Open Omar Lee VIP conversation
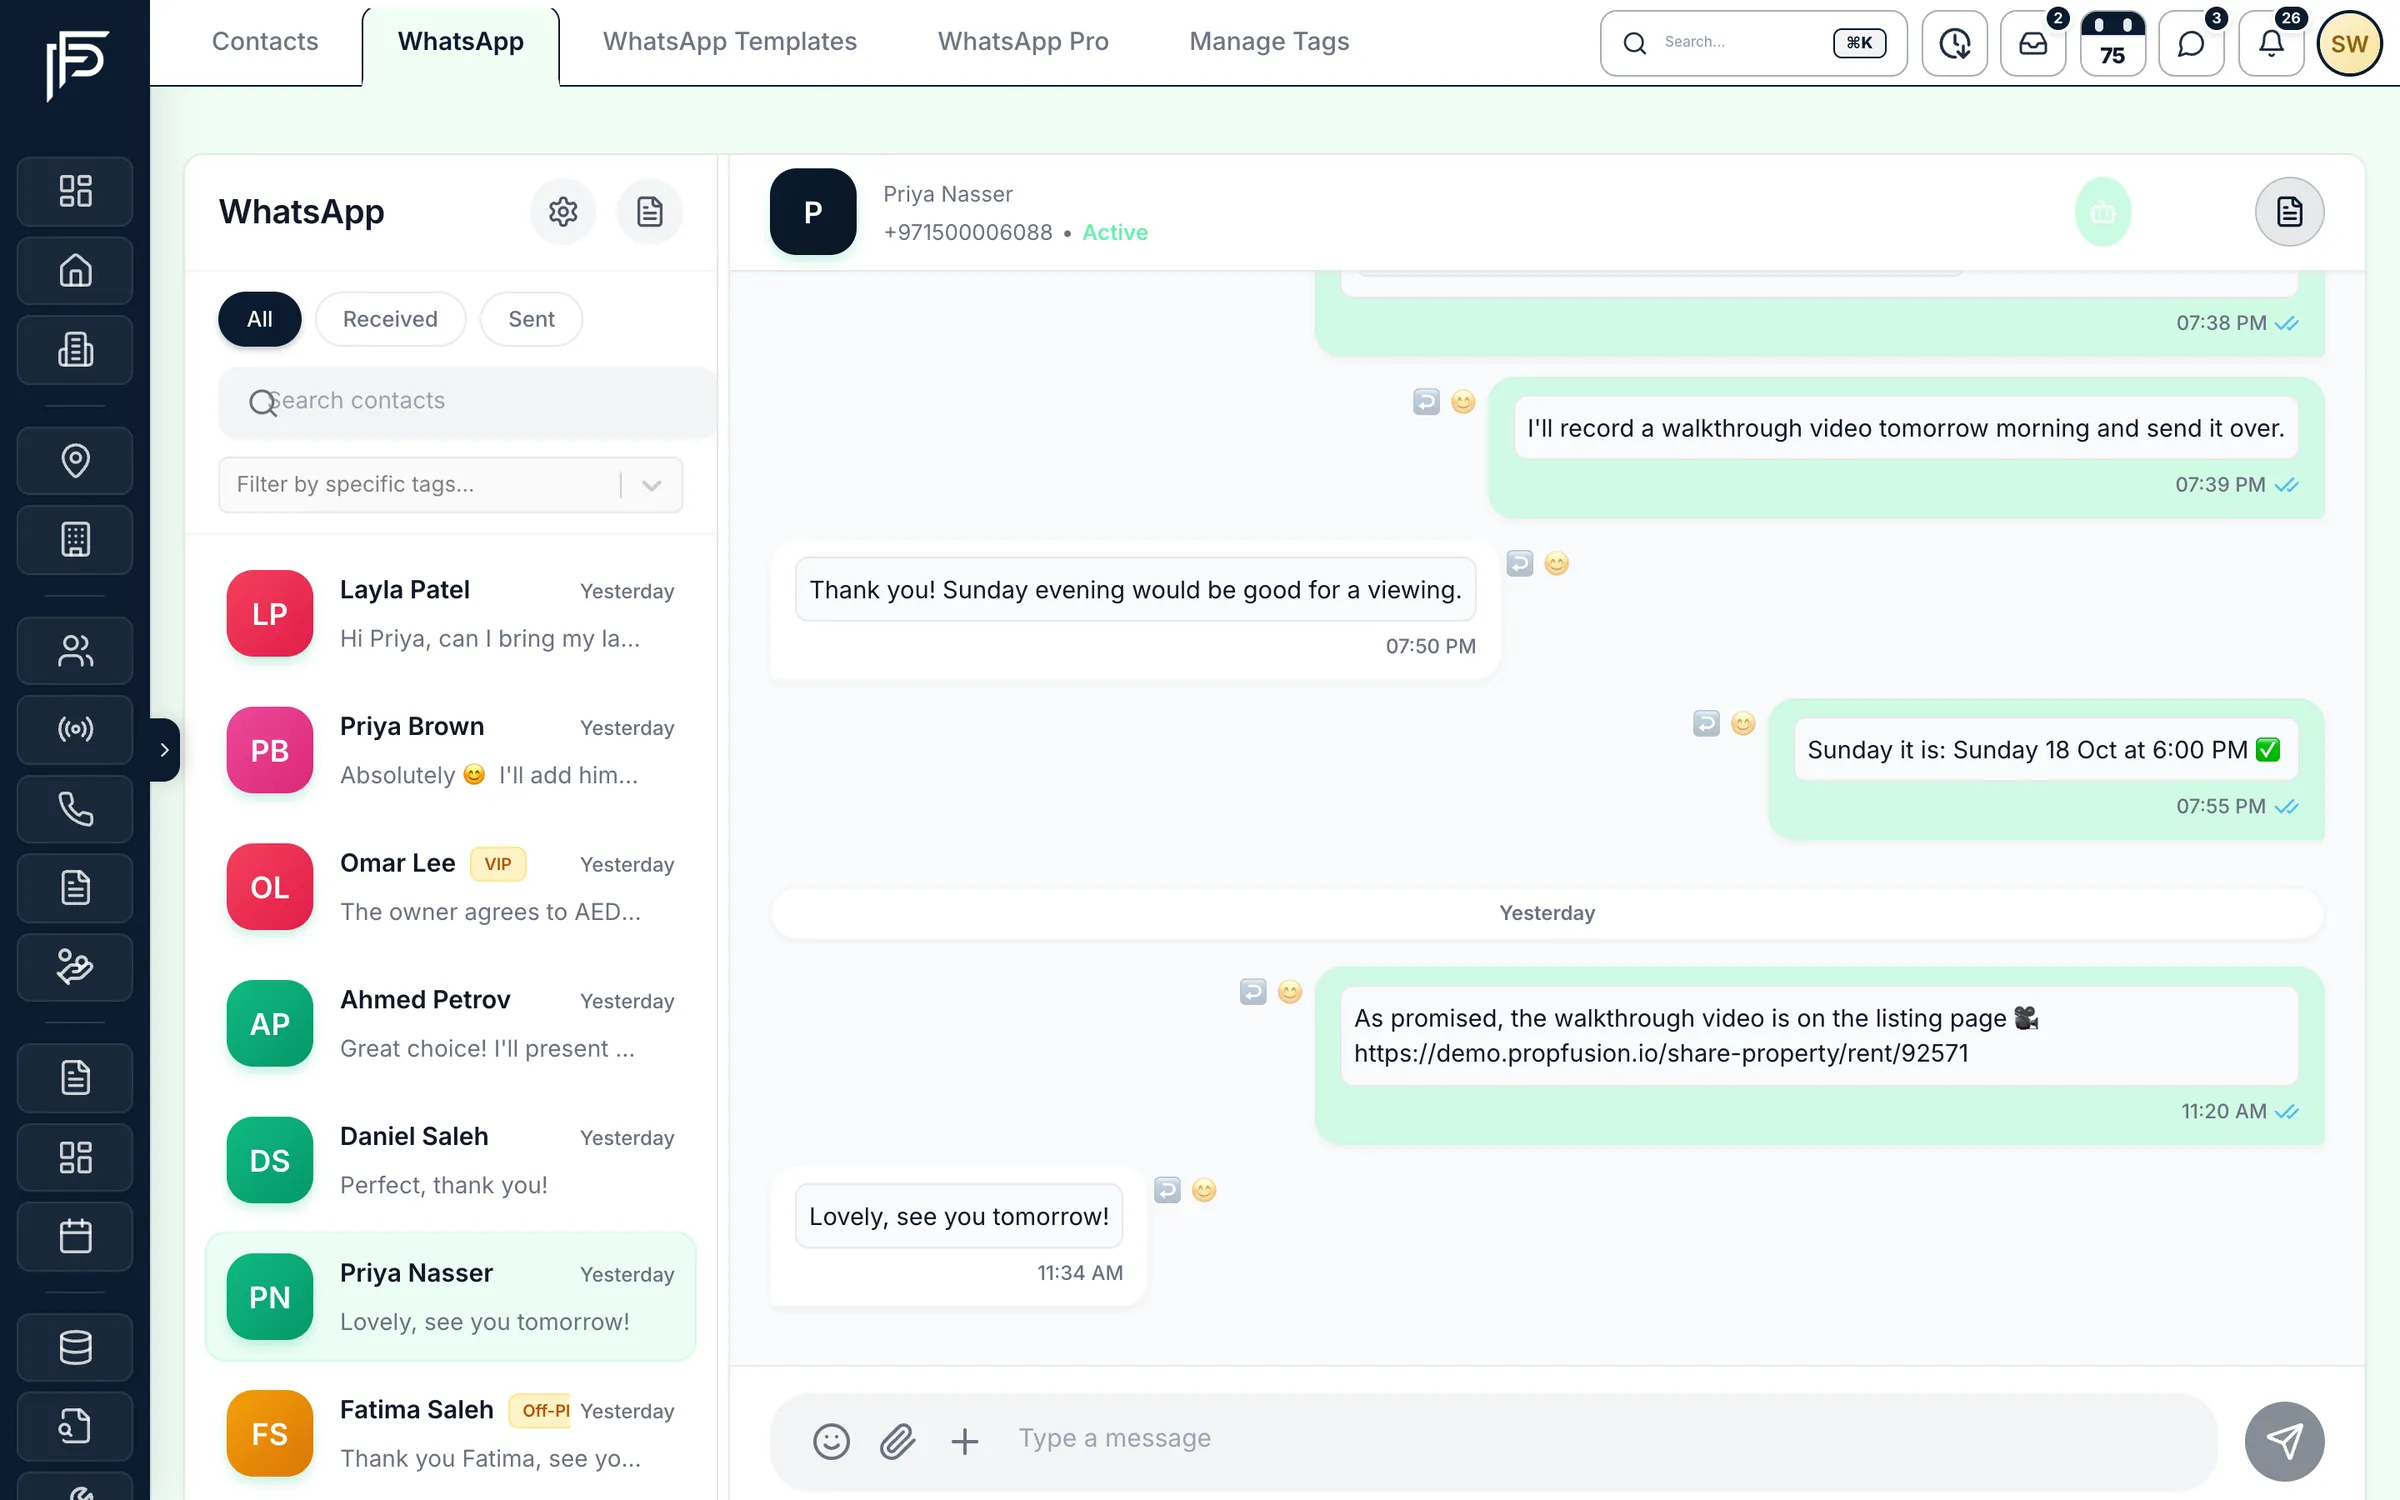2400x1500 pixels. tap(451, 887)
